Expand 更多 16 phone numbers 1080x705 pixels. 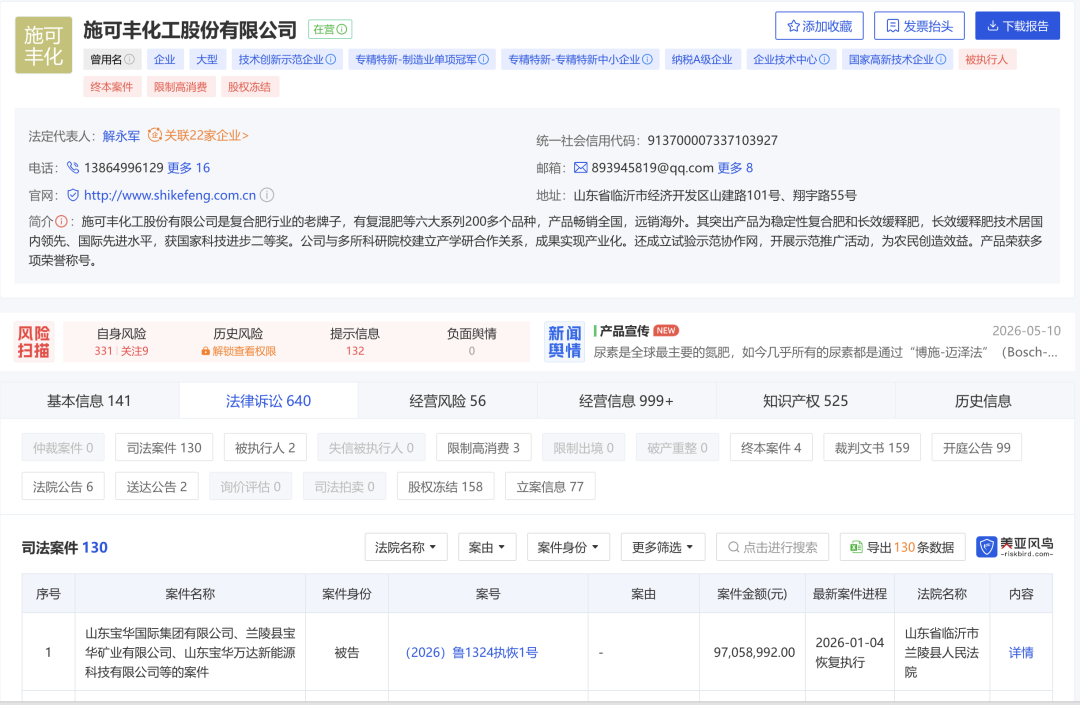point(189,167)
